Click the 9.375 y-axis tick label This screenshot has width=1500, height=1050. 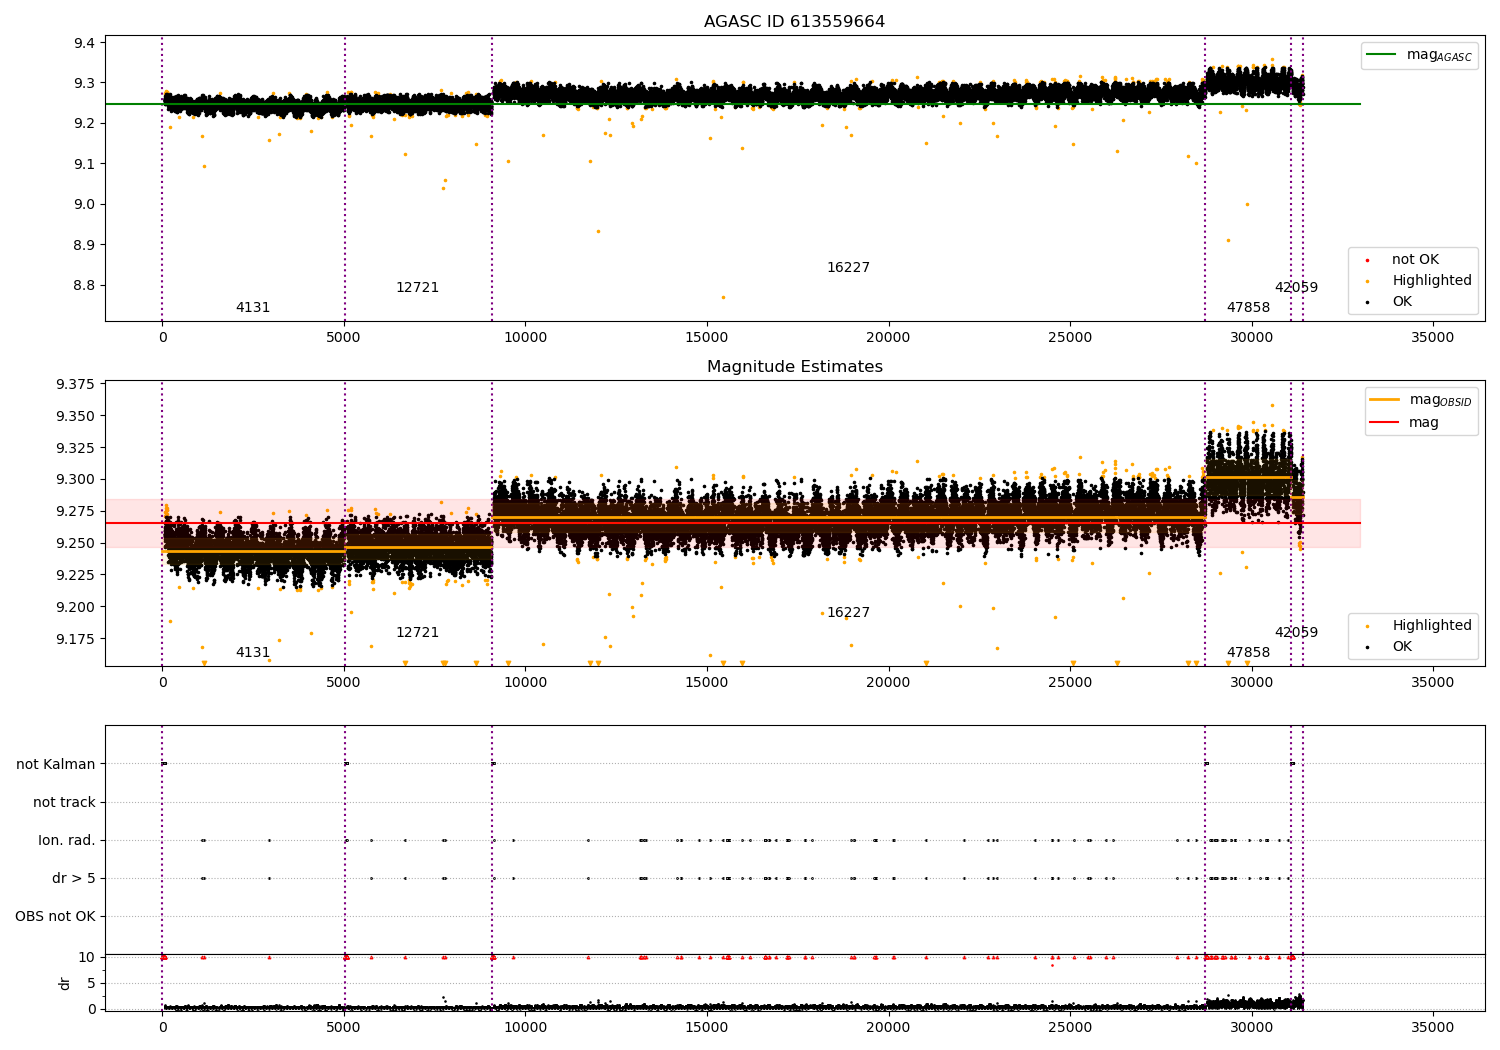[x=75, y=385]
